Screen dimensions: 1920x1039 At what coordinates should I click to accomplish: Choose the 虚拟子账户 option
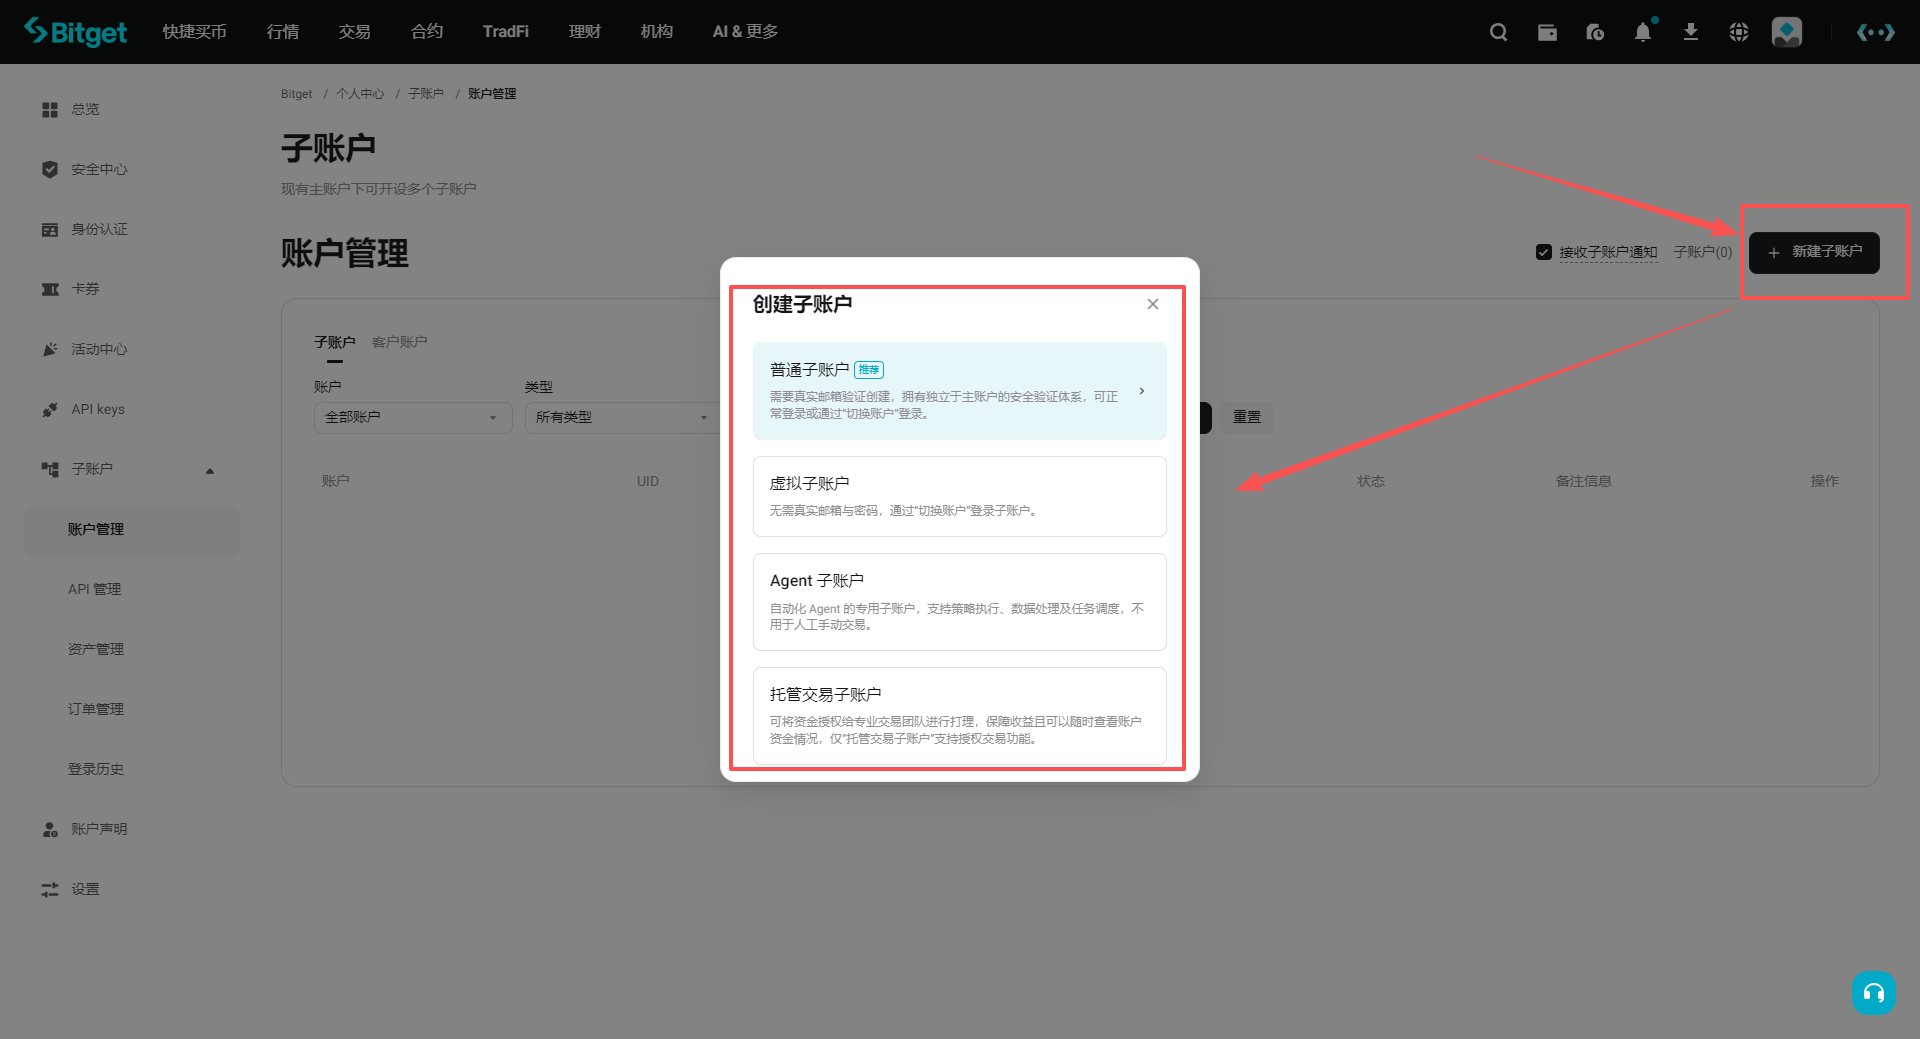click(x=960, y=496)
